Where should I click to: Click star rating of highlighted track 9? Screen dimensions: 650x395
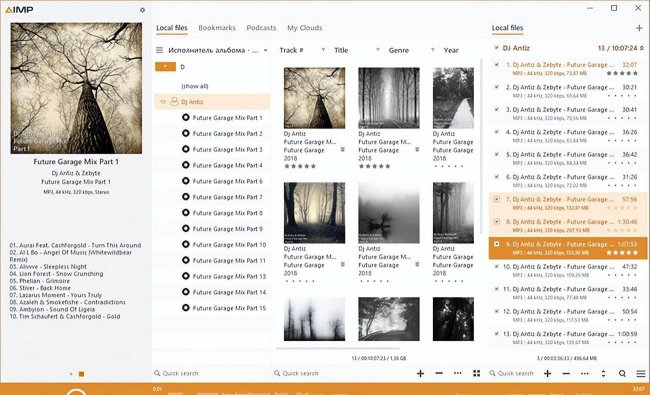(x=622, y=252)
